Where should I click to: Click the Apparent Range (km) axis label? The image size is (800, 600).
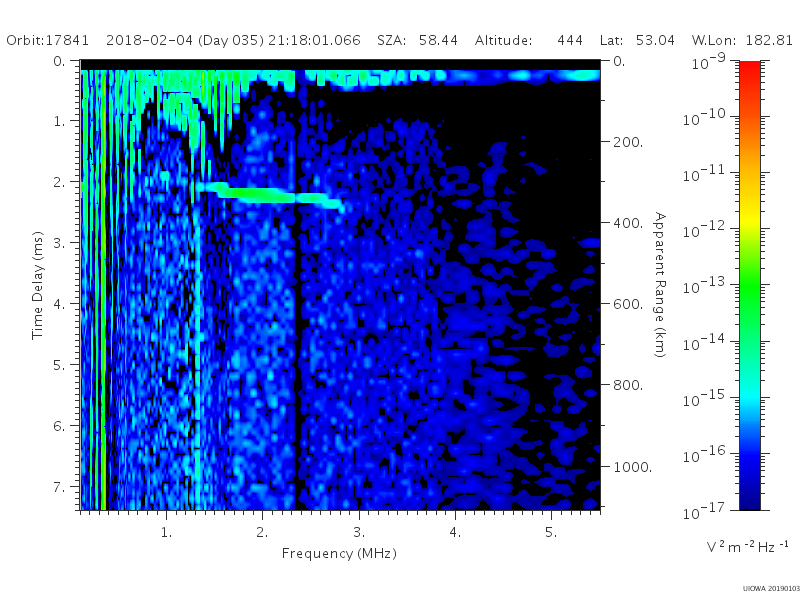tap(660, 285)
